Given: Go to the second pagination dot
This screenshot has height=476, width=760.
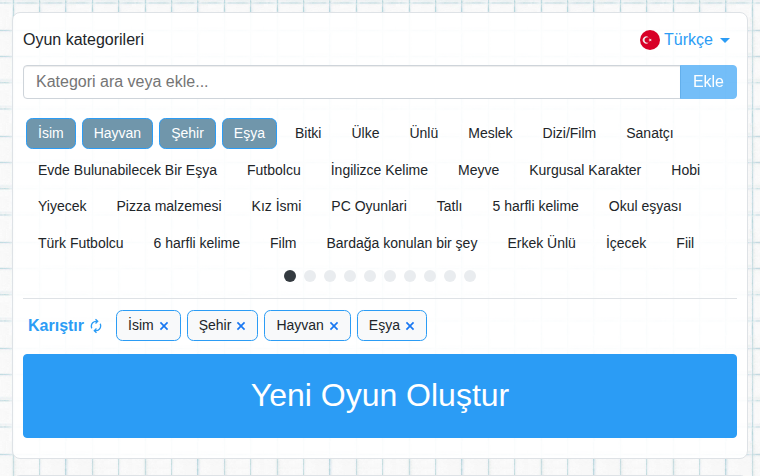Looking at the screenshot, I should [310, 276].
